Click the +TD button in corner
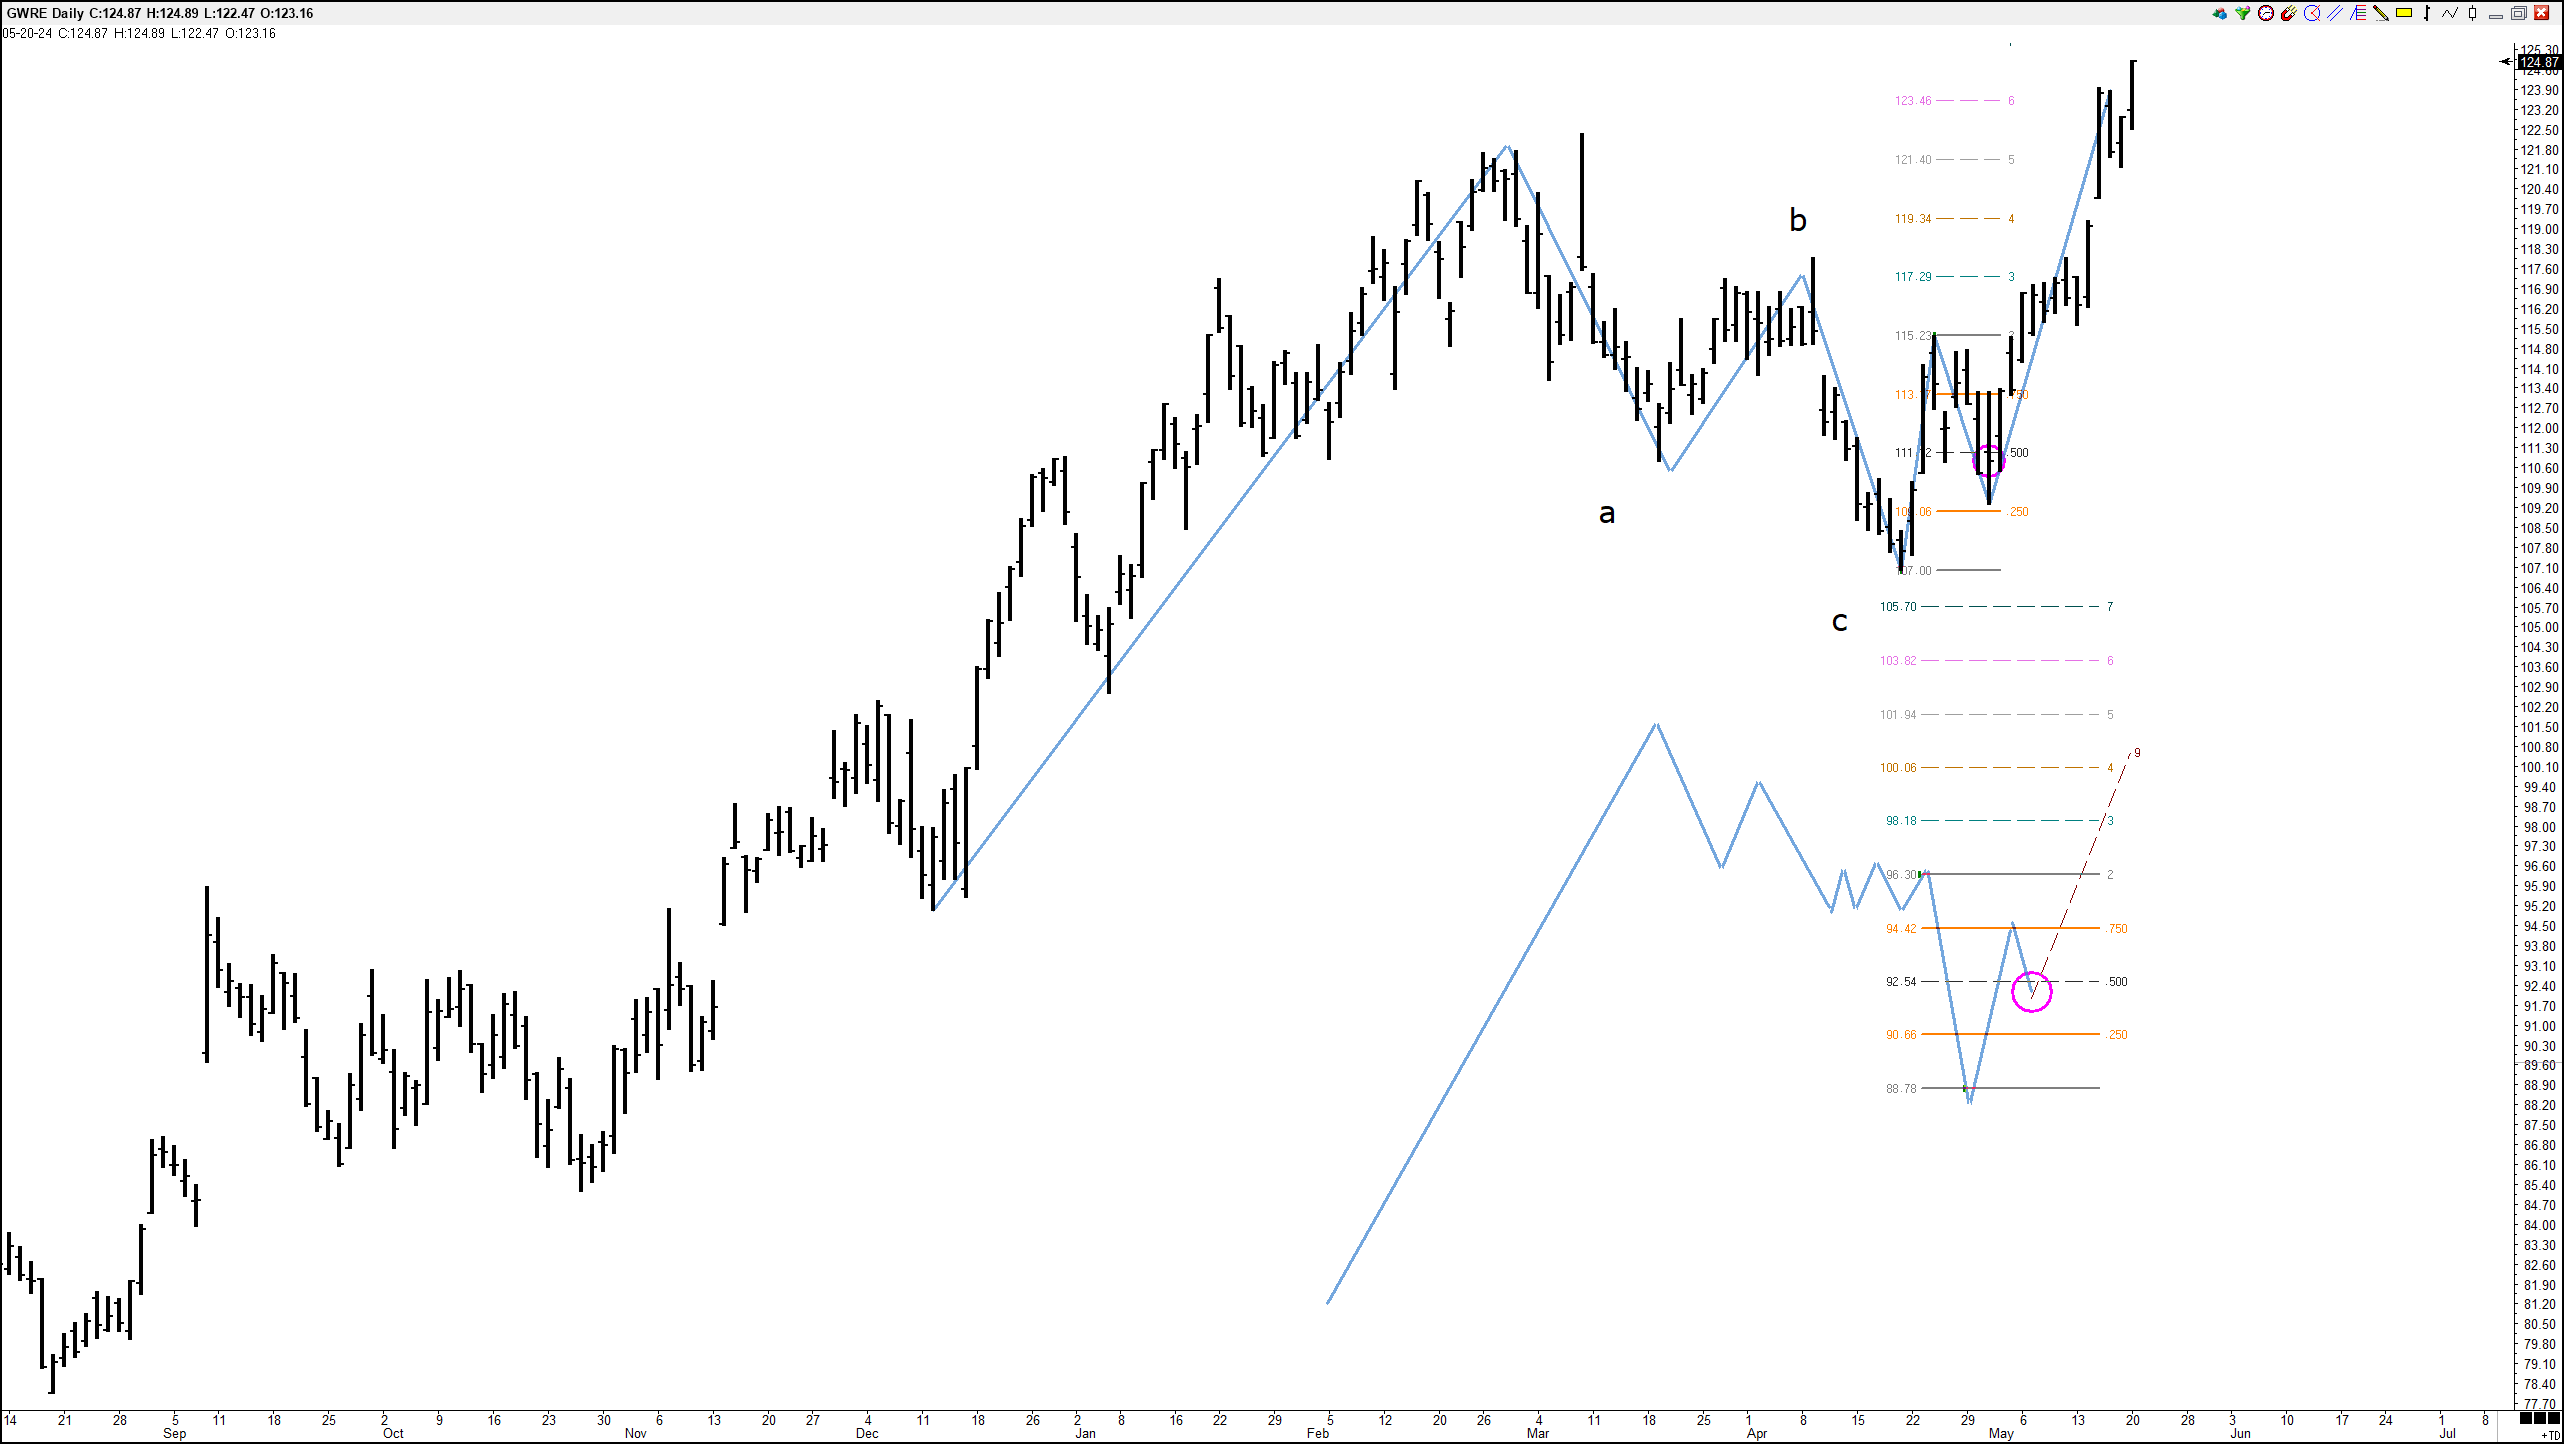The height and width of the screenshot is (1444, 2564). (2551, 1435)
